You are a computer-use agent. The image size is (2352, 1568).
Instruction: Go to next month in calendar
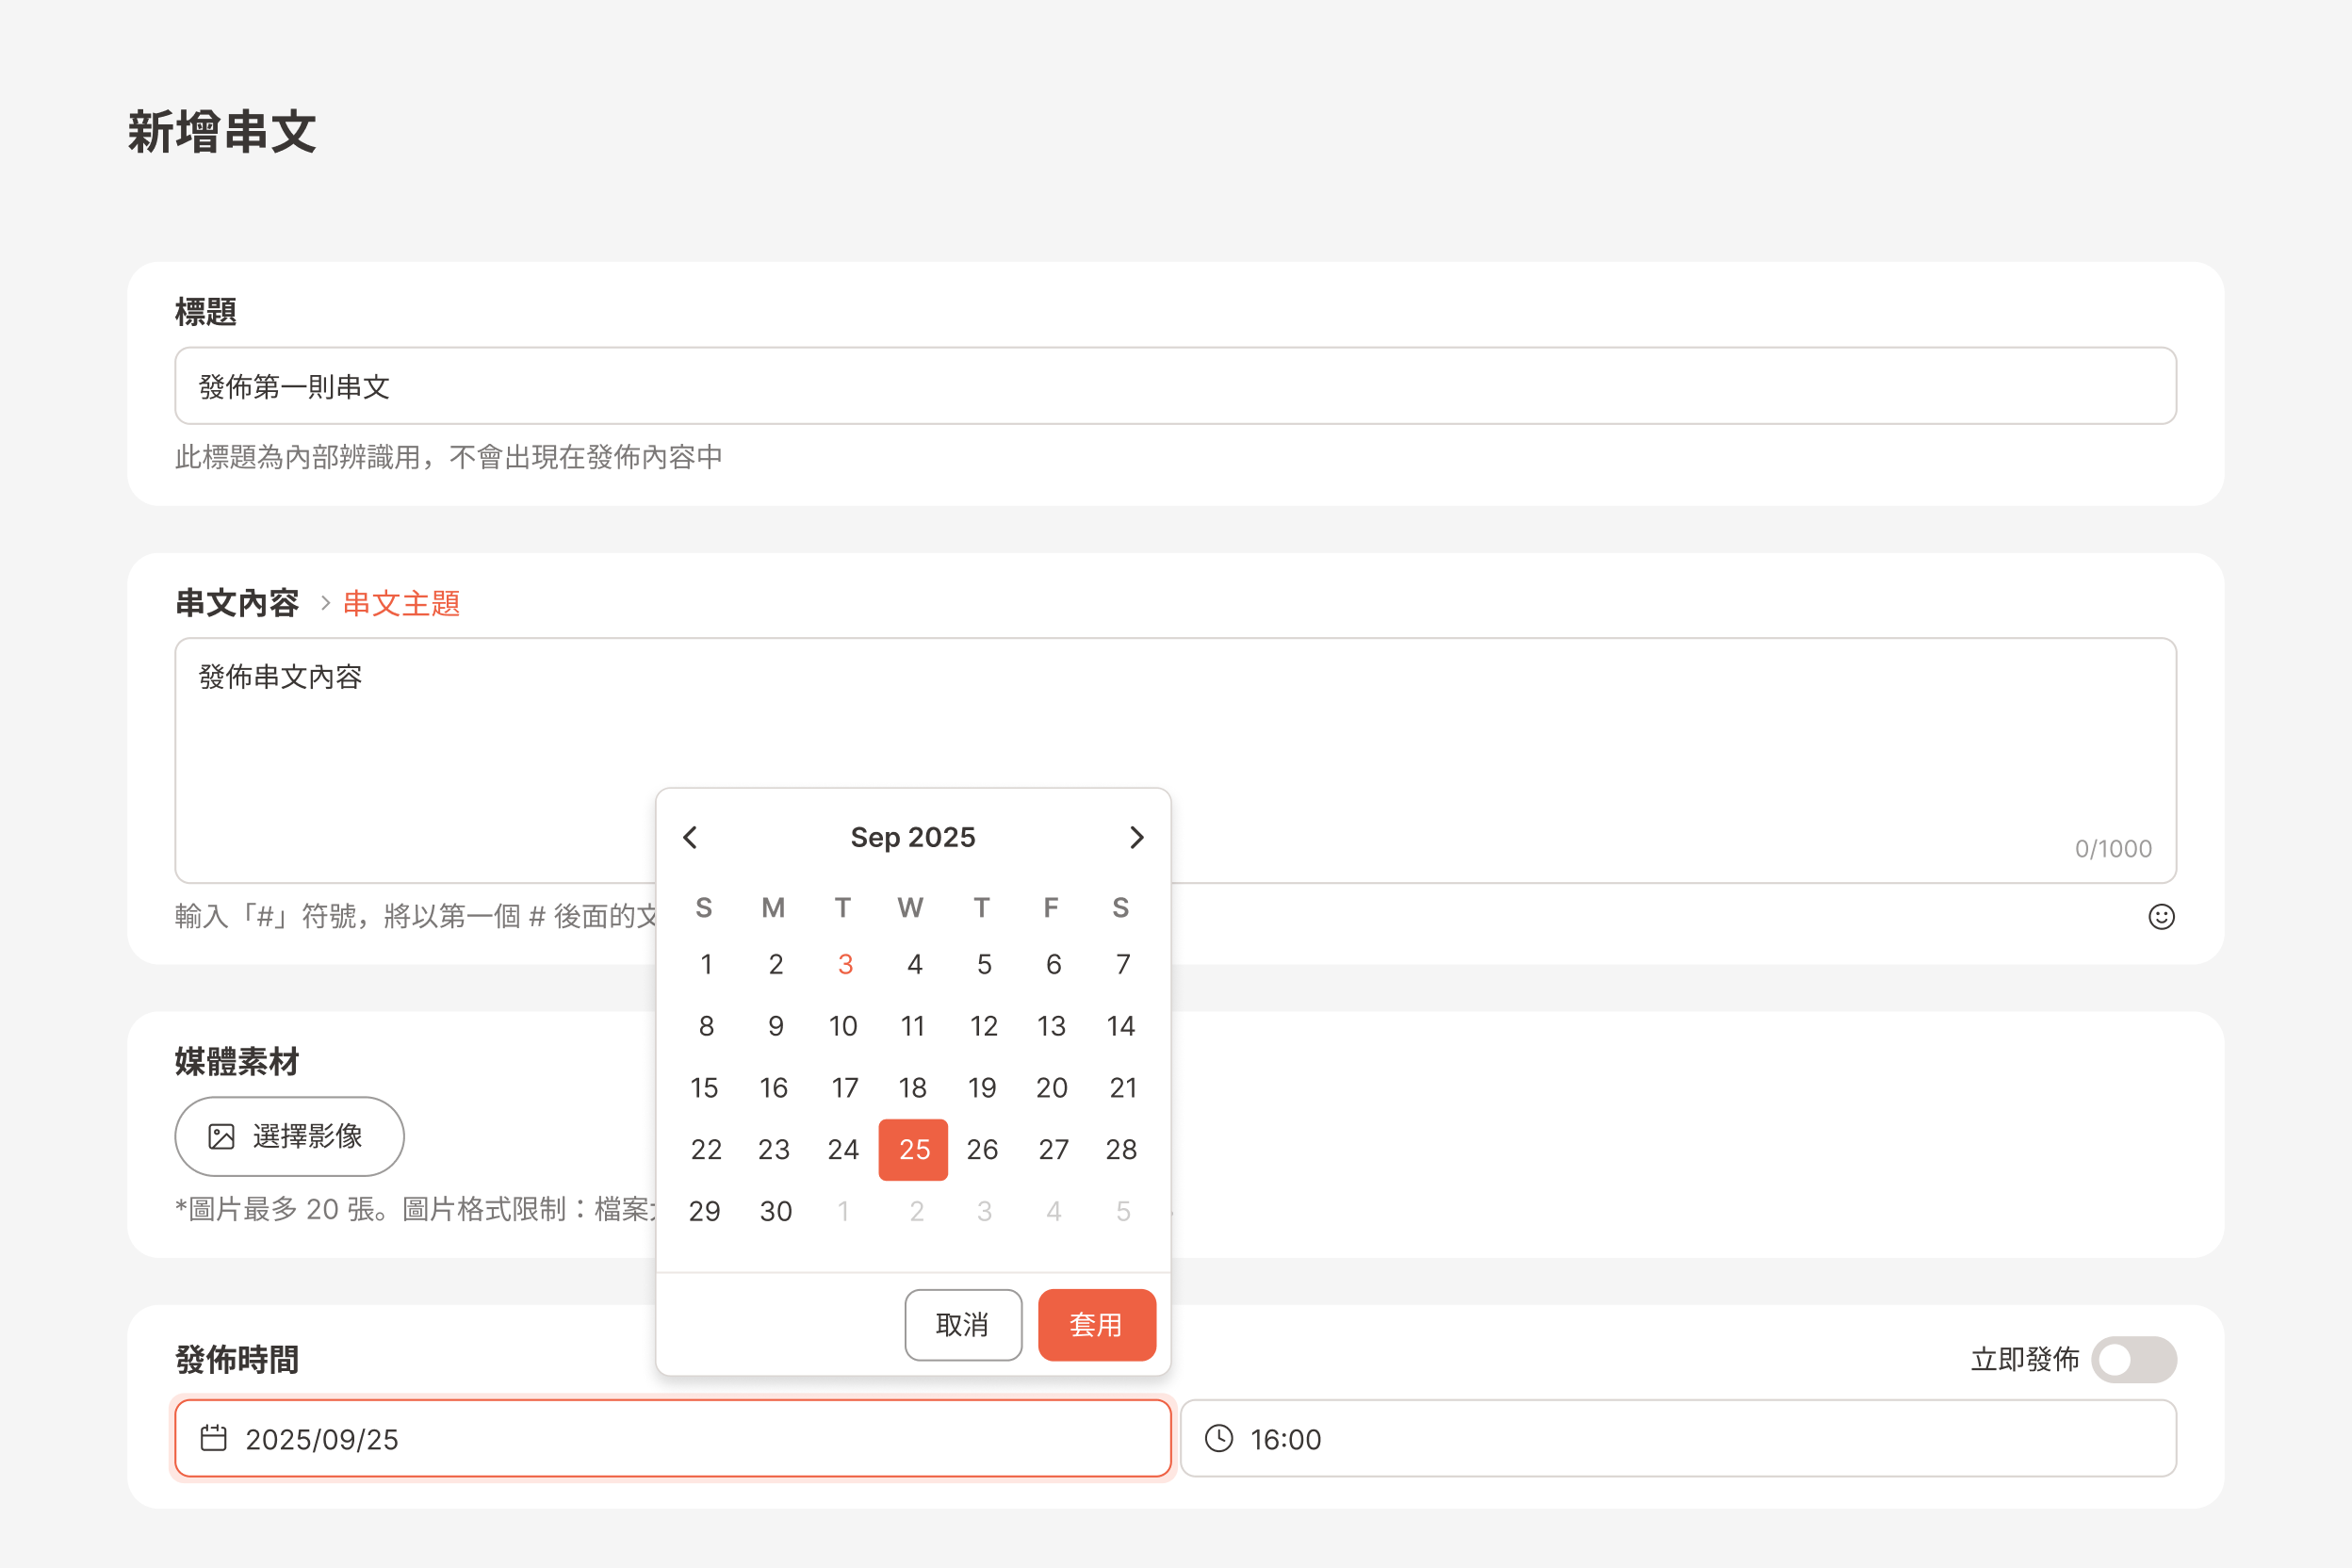[x=1136, y=837]
